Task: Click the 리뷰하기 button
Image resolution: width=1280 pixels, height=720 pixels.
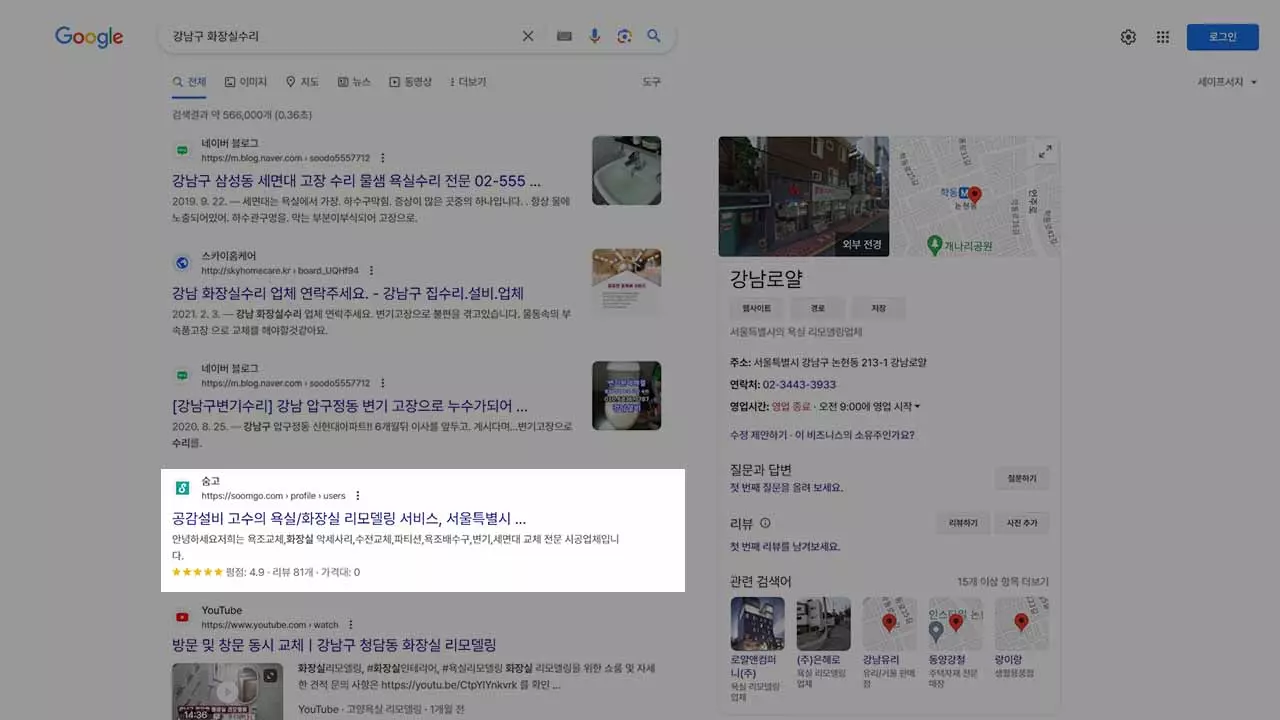Action: coord(963,523)
